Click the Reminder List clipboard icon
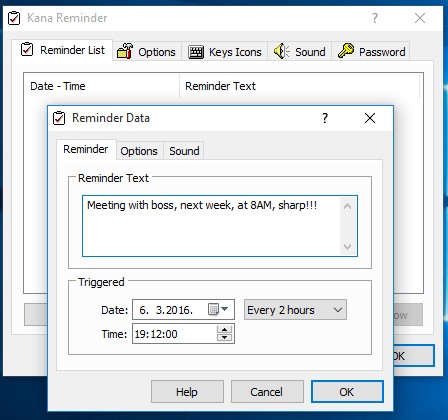Screen dimensions: 448x420 click(27, 49)
